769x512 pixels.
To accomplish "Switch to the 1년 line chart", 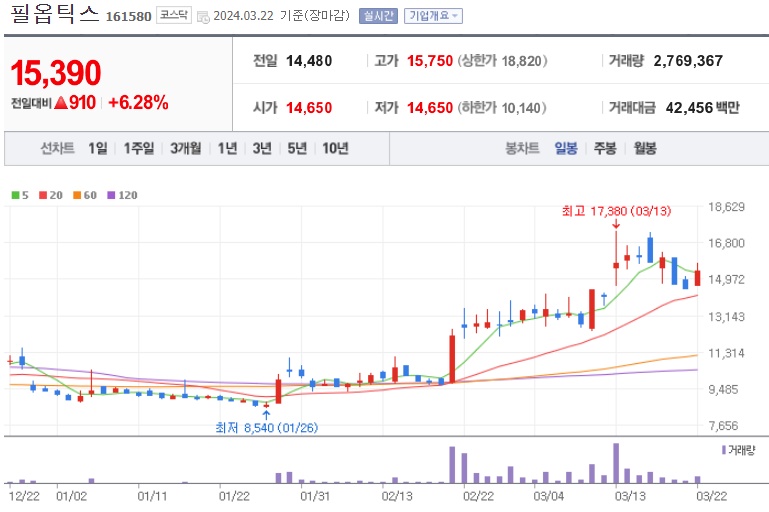I will pos(228,148).
